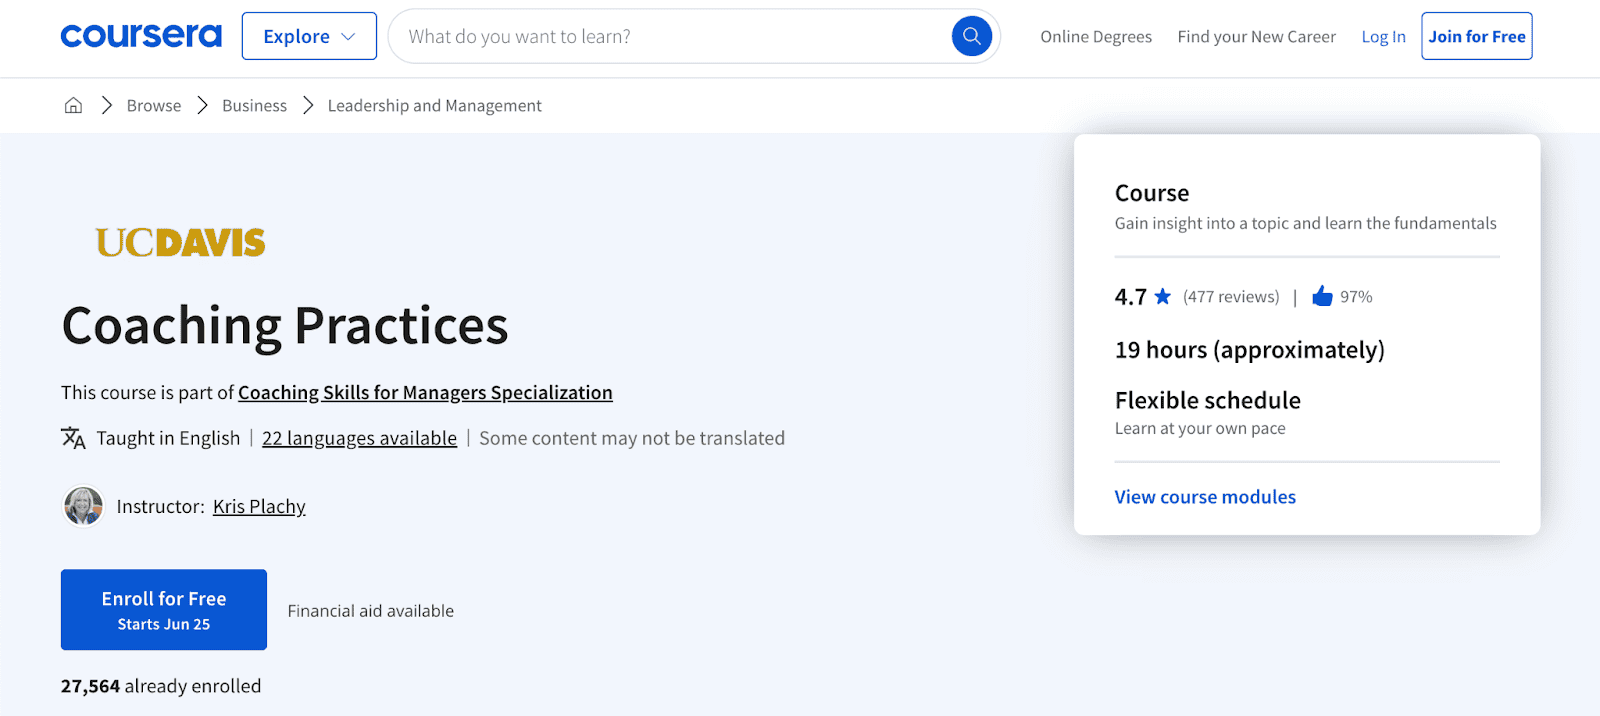This screenshot has height=716, width=1600.
Task: Open Coaching Skills for Managers Specialization link
Action: pyautogui.click(x=425, y=393)
